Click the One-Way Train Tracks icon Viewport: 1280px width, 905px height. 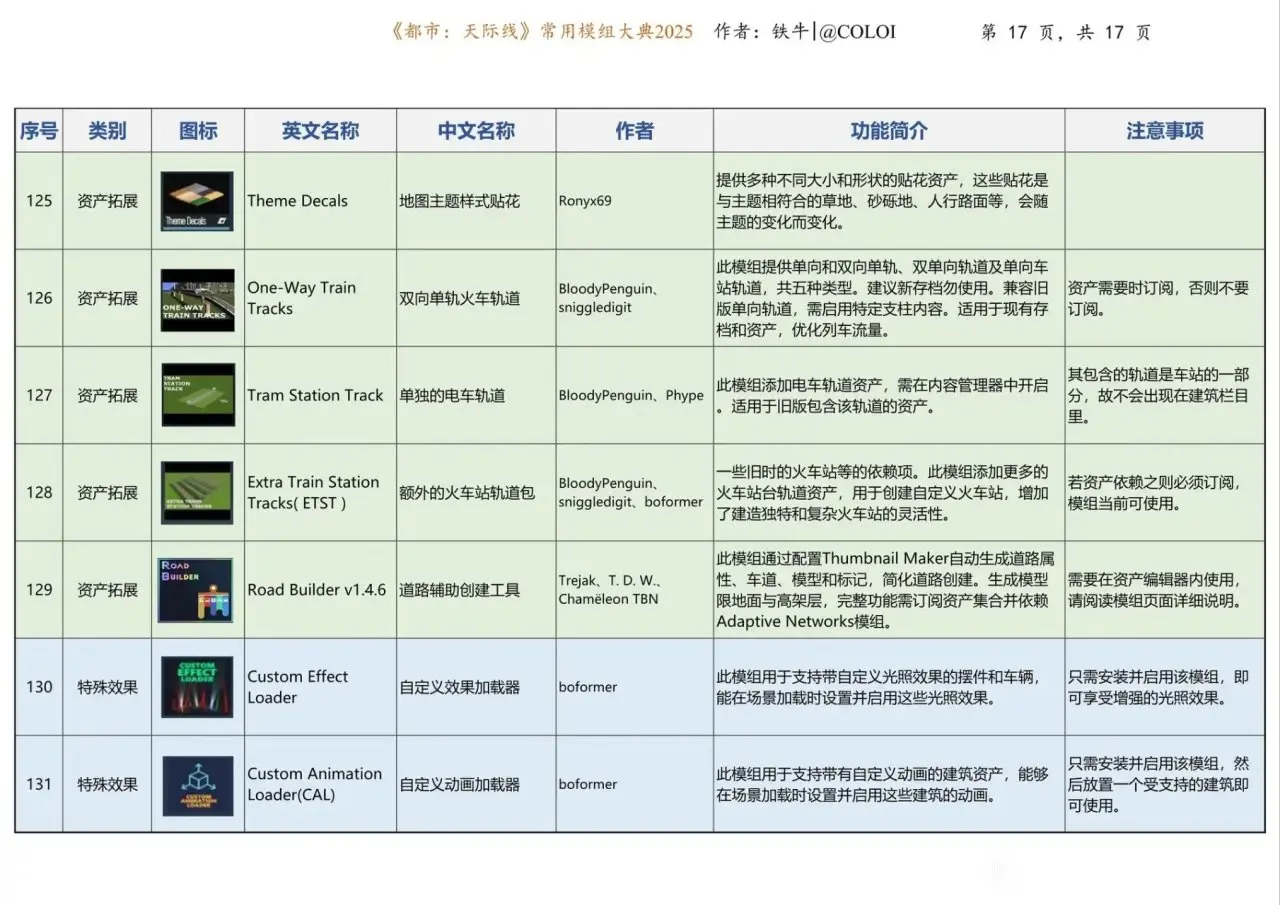pos(197,299)
